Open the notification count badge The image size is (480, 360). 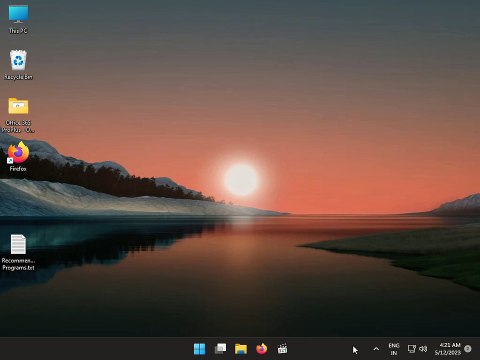click(468, 349)
